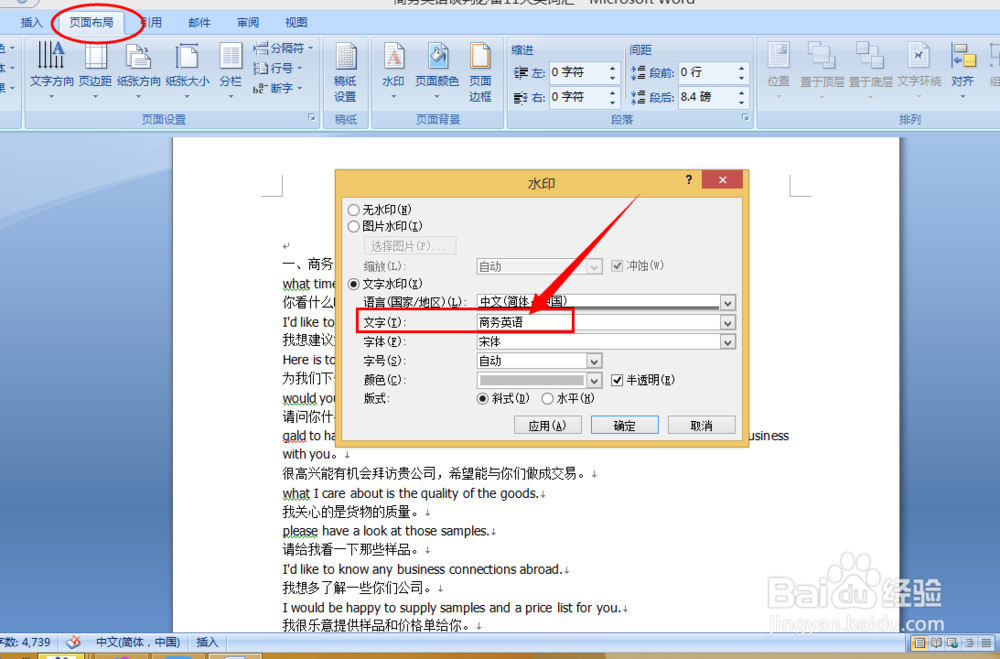Open the 颜色 color picker dropdown
Image resolution: width=1000 pixels, height=659 pixels.
click(x=594, y=380)
